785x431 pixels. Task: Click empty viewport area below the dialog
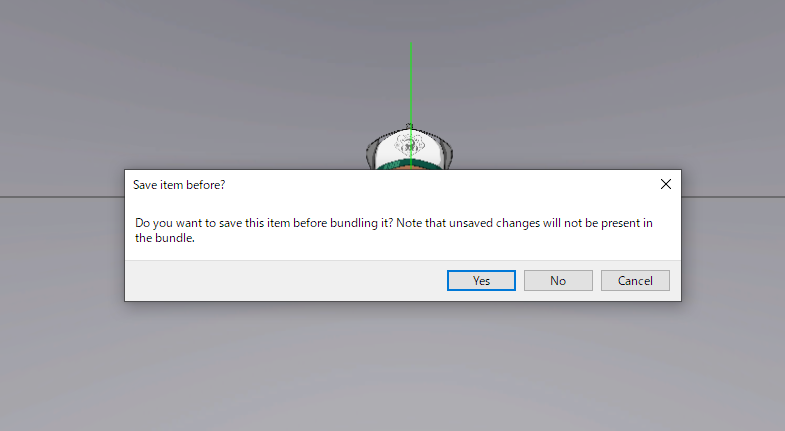click(392, 365)
